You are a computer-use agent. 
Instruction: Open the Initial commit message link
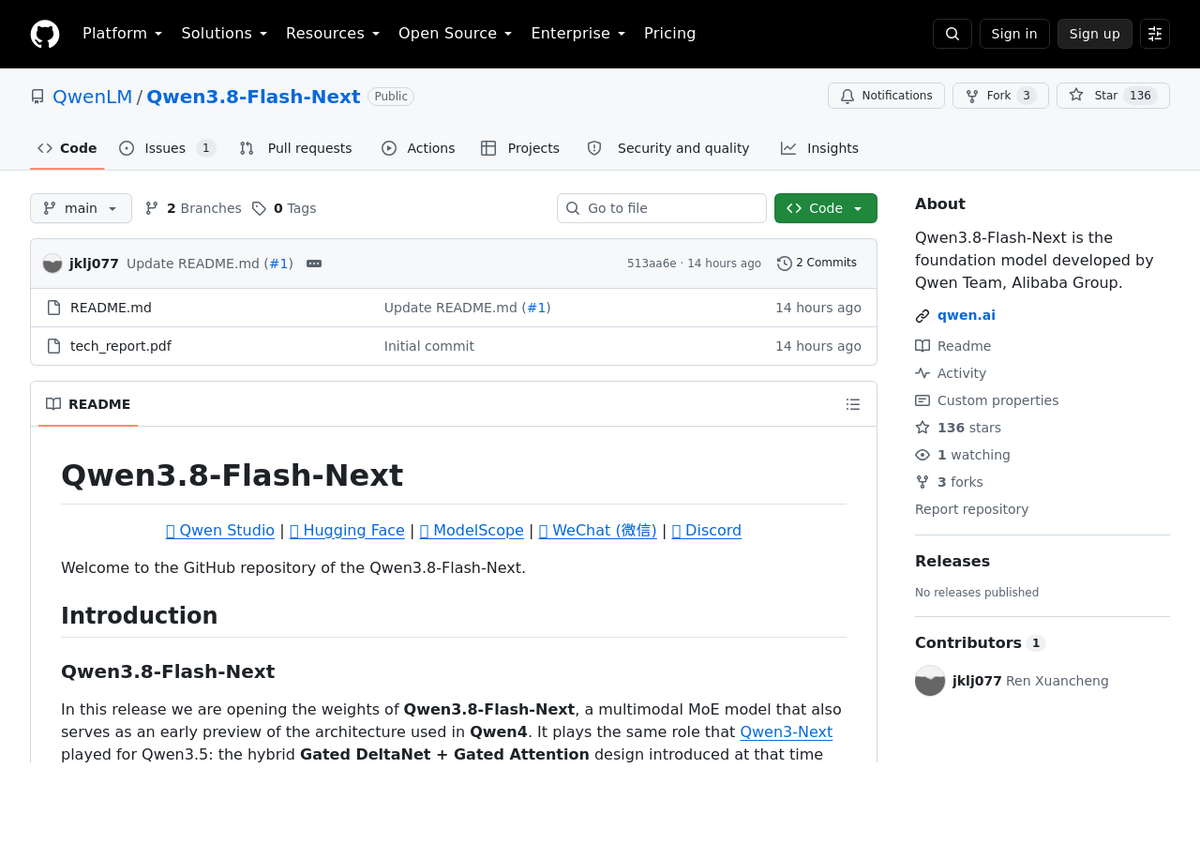point(429,346)
